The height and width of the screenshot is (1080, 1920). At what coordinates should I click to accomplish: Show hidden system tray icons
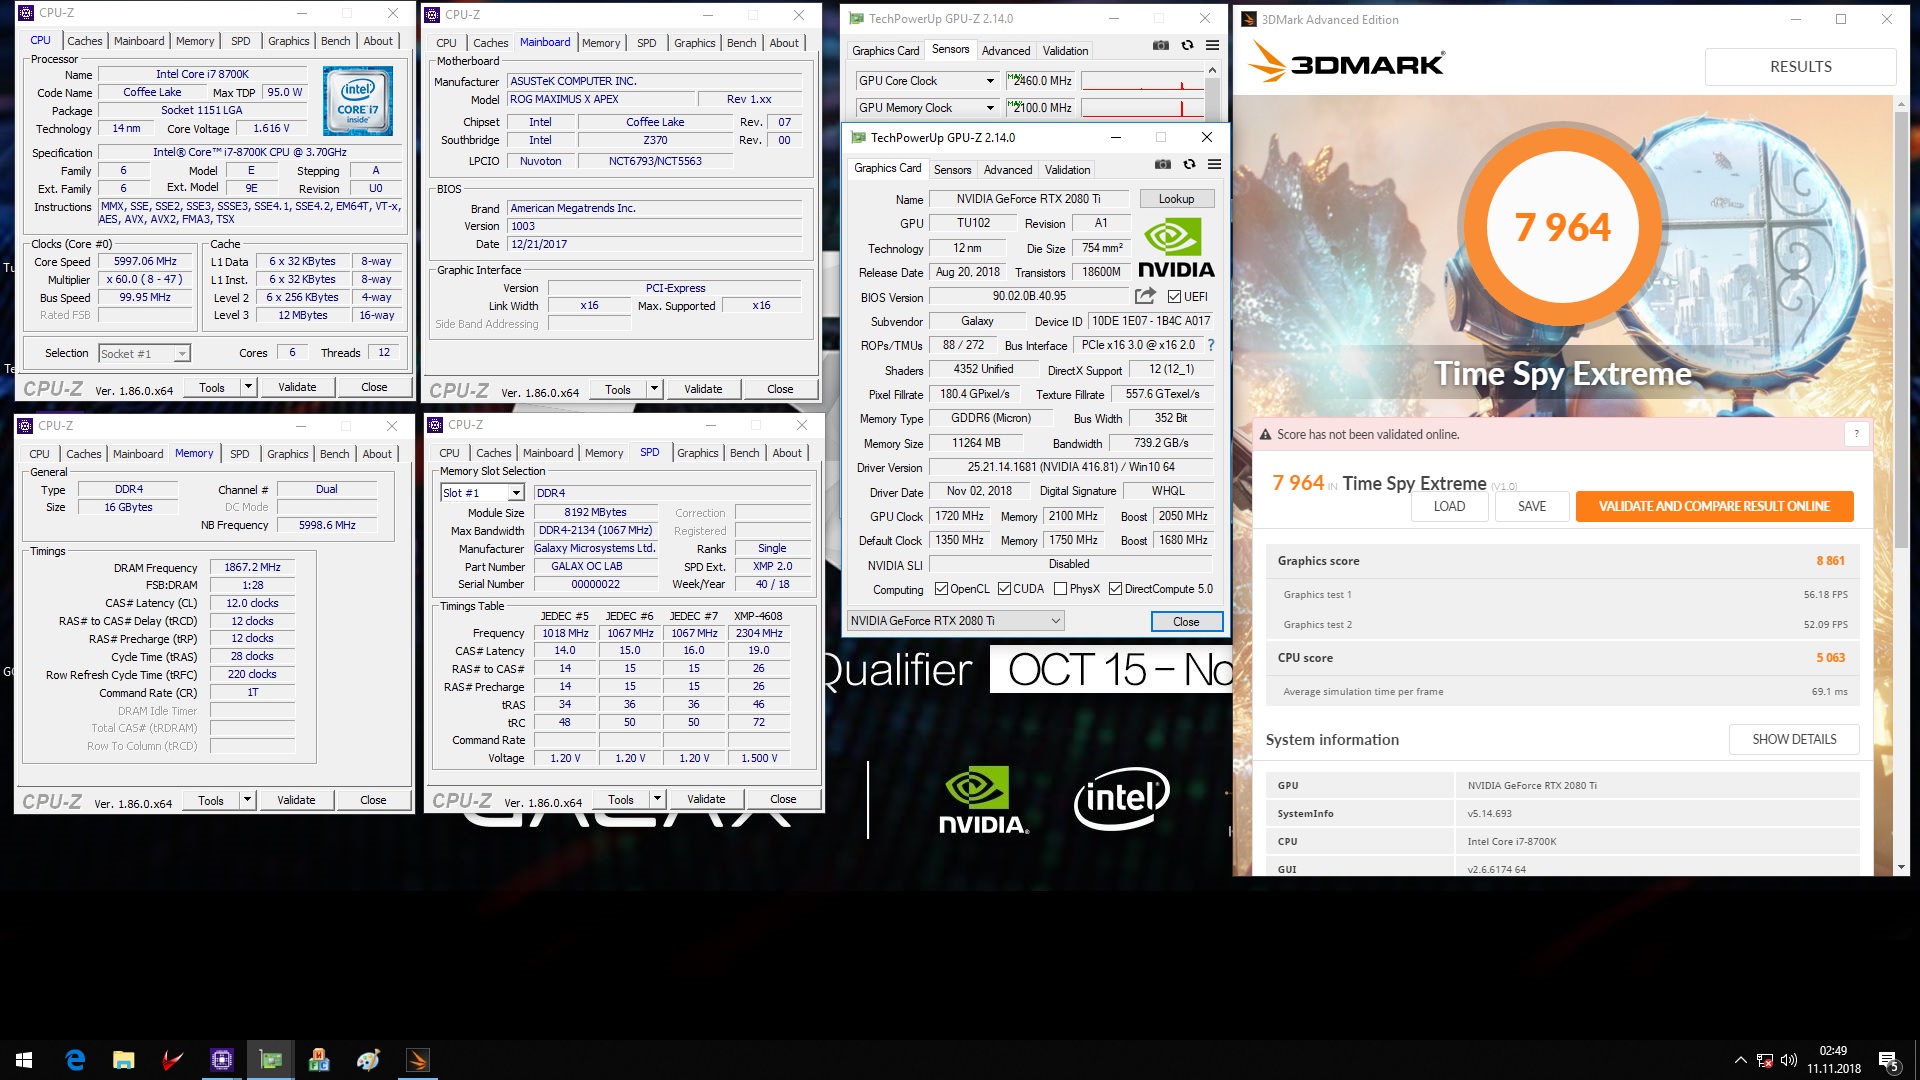(x=1740, y=1060)
